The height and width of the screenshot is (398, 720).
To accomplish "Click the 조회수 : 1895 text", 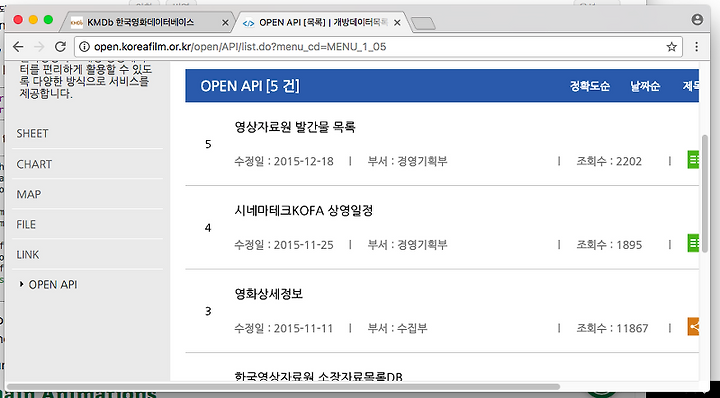I will pos(609,245).
